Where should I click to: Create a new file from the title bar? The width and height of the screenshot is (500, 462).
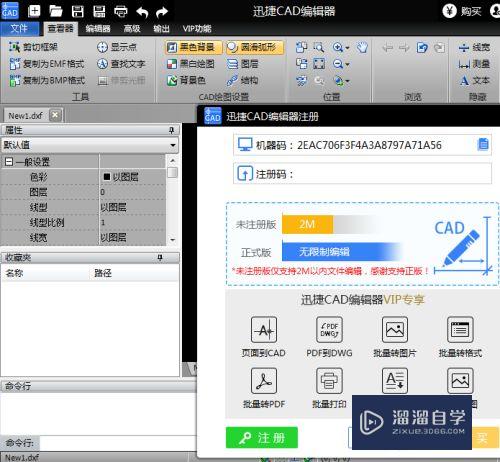click(34, 11)
